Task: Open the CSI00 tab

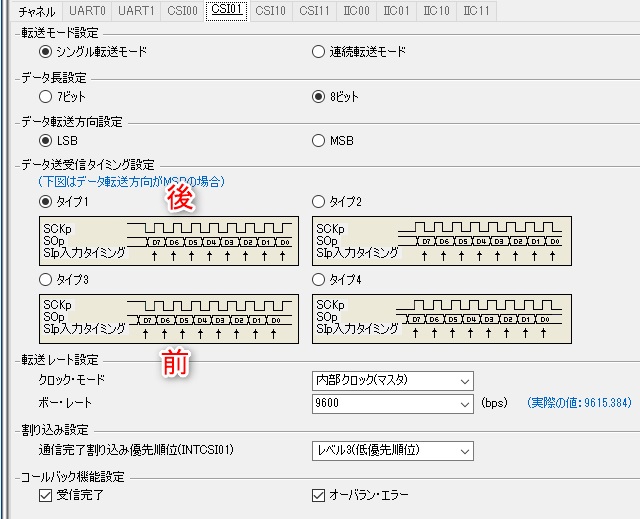Action: coord(182,11)
